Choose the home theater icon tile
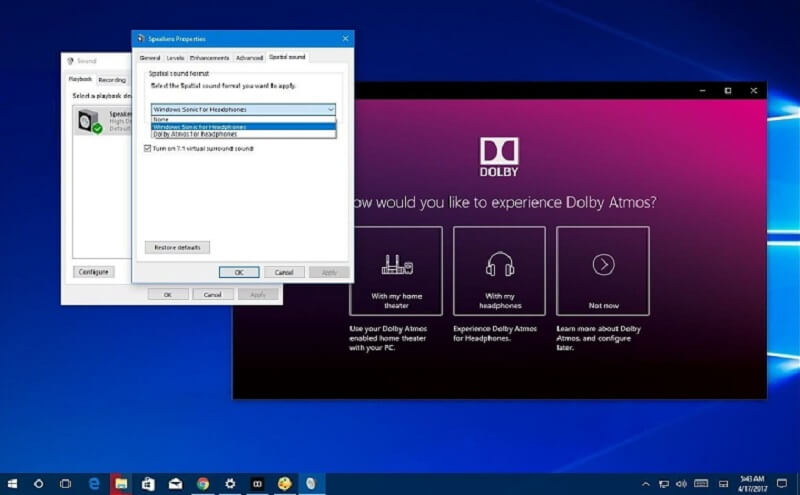800x495 pixels. pyautogui.click(x=396, y=271)
